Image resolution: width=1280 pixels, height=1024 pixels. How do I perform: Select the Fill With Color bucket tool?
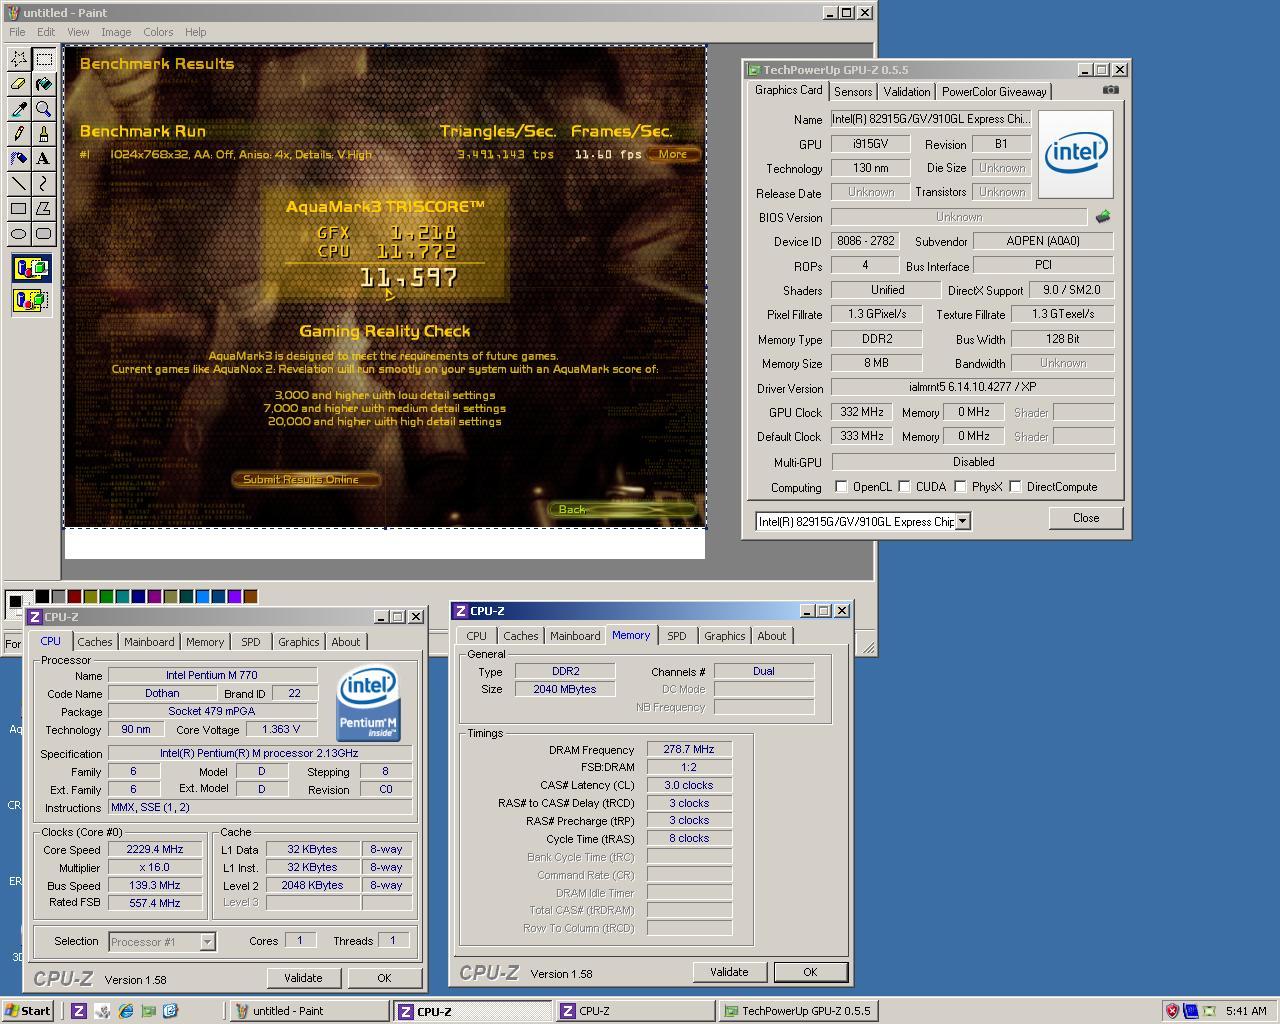tap(44, 84)
